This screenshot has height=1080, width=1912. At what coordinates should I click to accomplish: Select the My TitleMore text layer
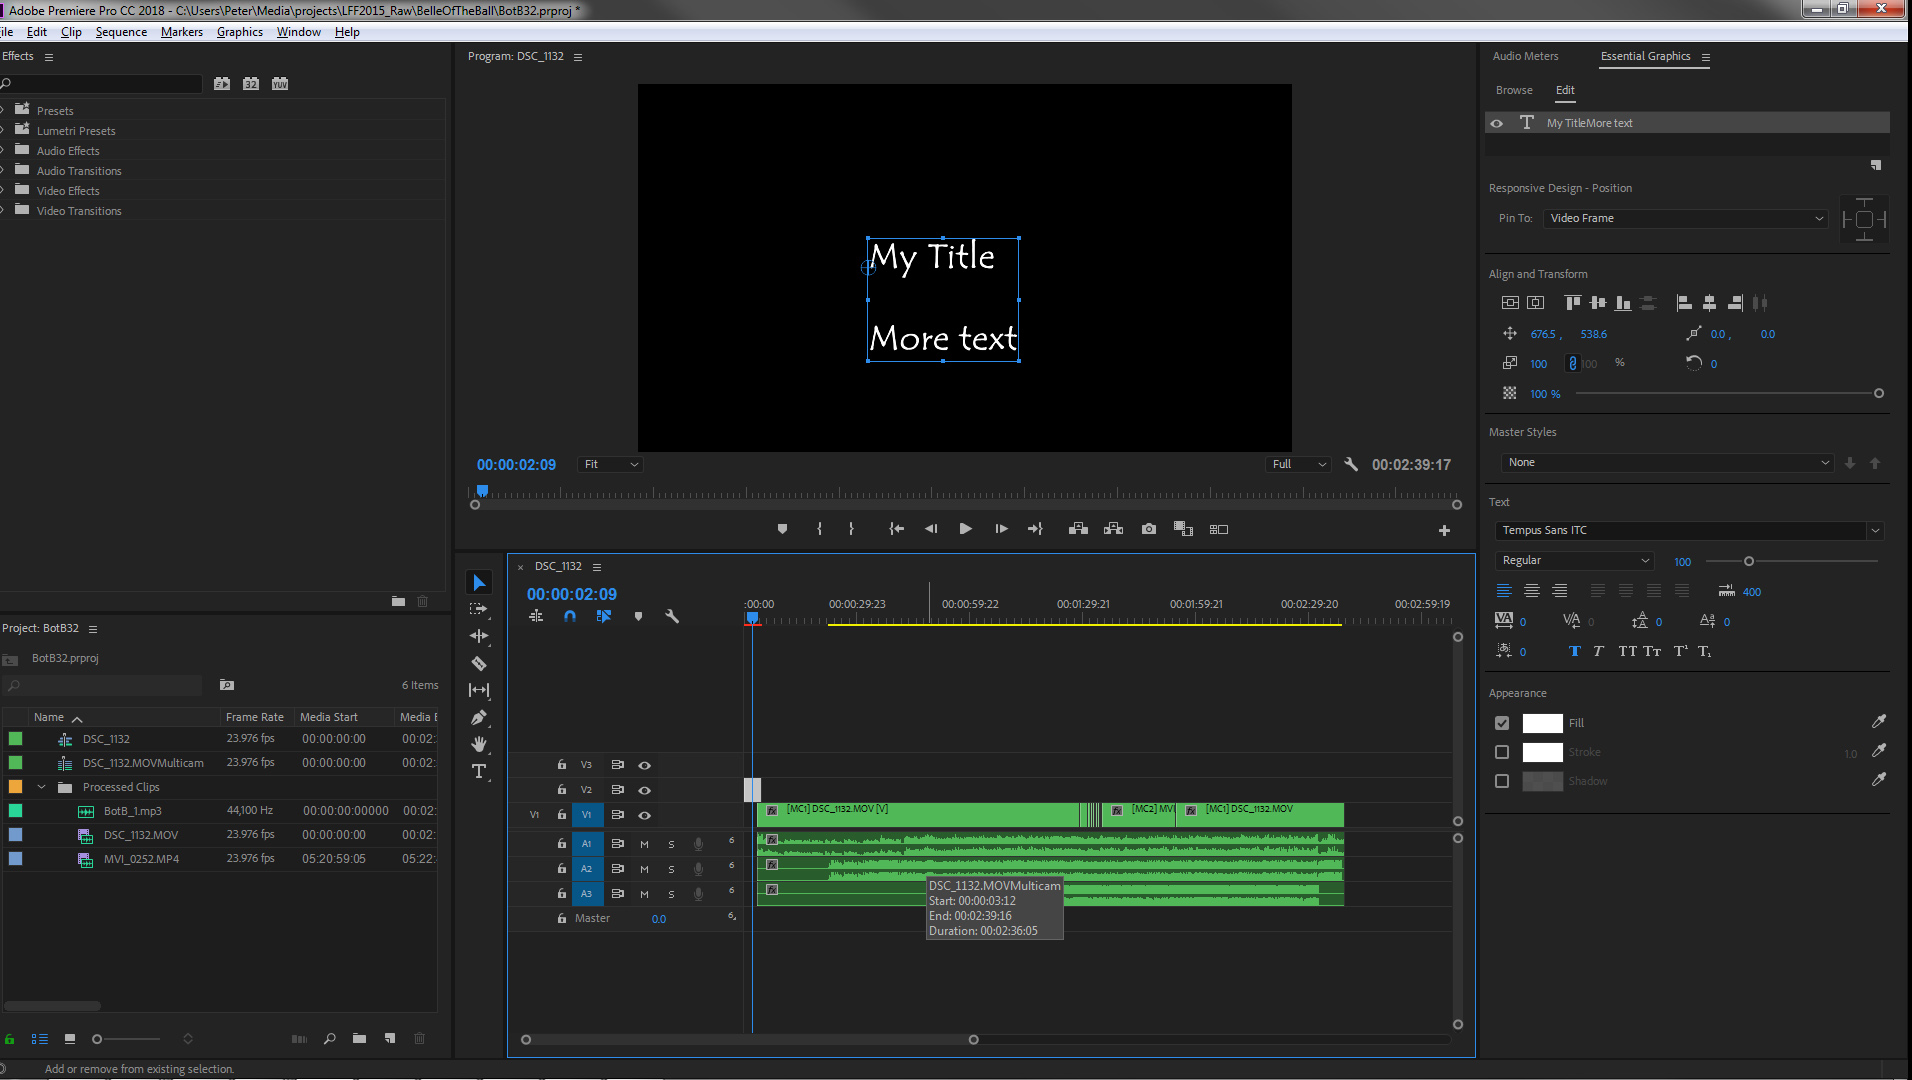click(1589, 123)
